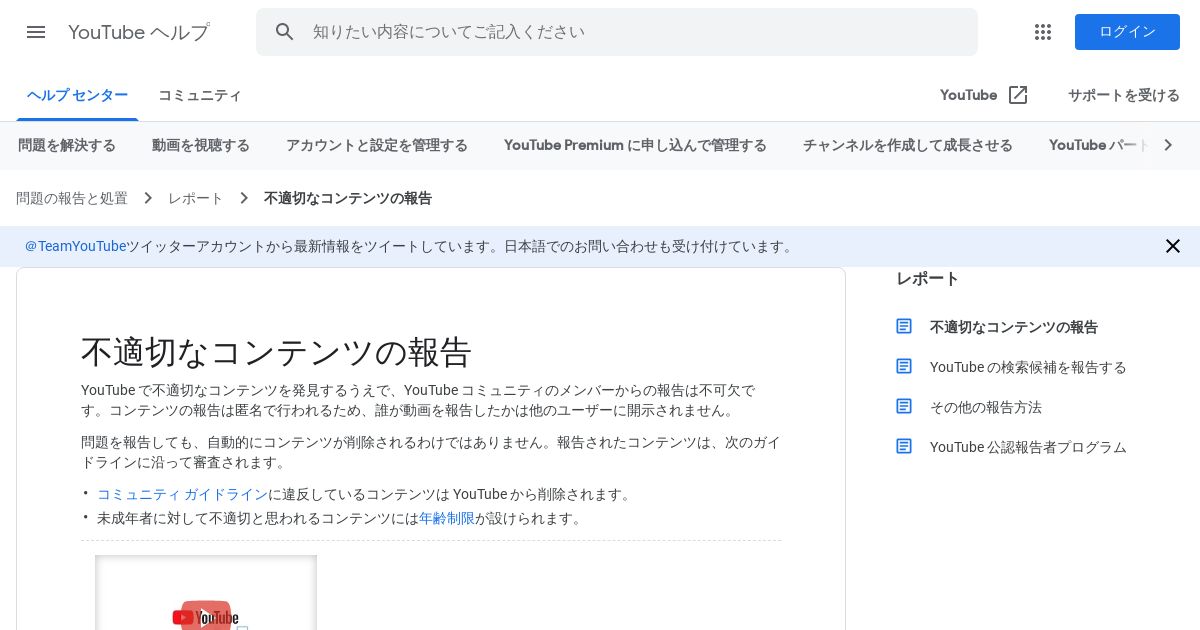The height and width of the screenshot is (630, 1200).
Task: Open the Google apps grid
Action: pyautogui.click(x=1043, y=32)
